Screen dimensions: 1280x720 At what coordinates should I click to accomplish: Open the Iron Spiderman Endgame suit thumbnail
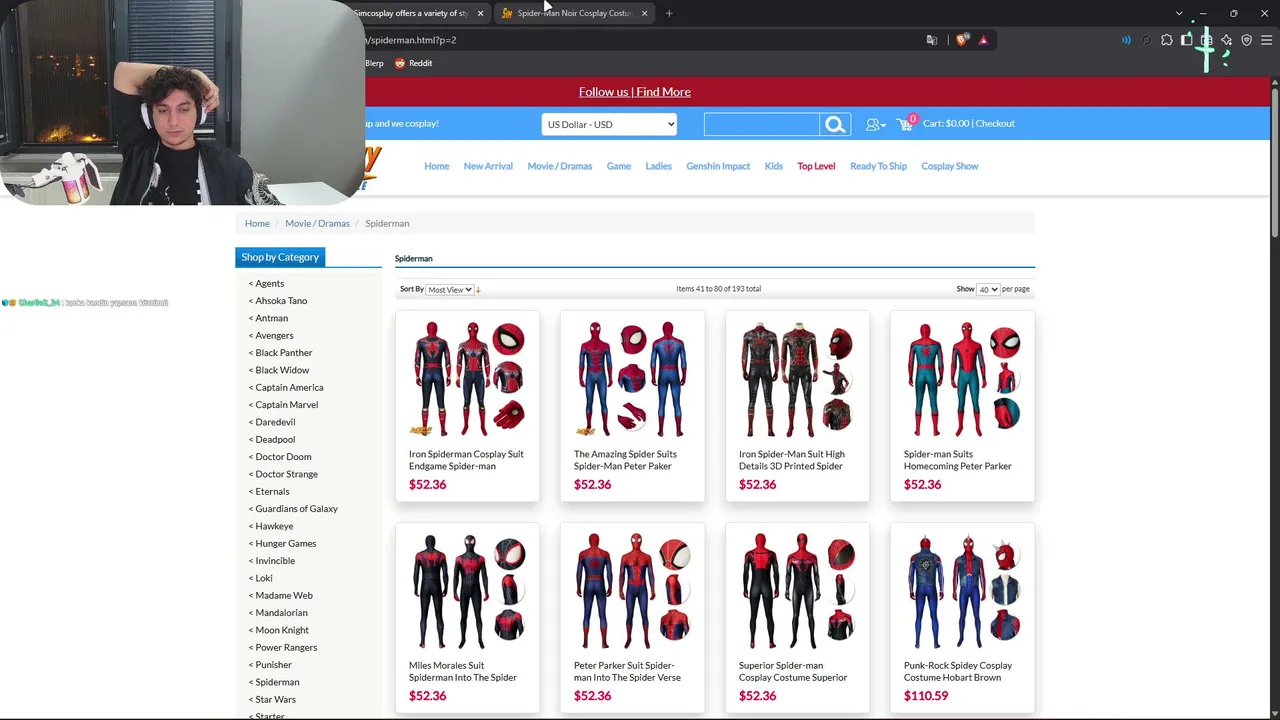click(x=467, y=379)
